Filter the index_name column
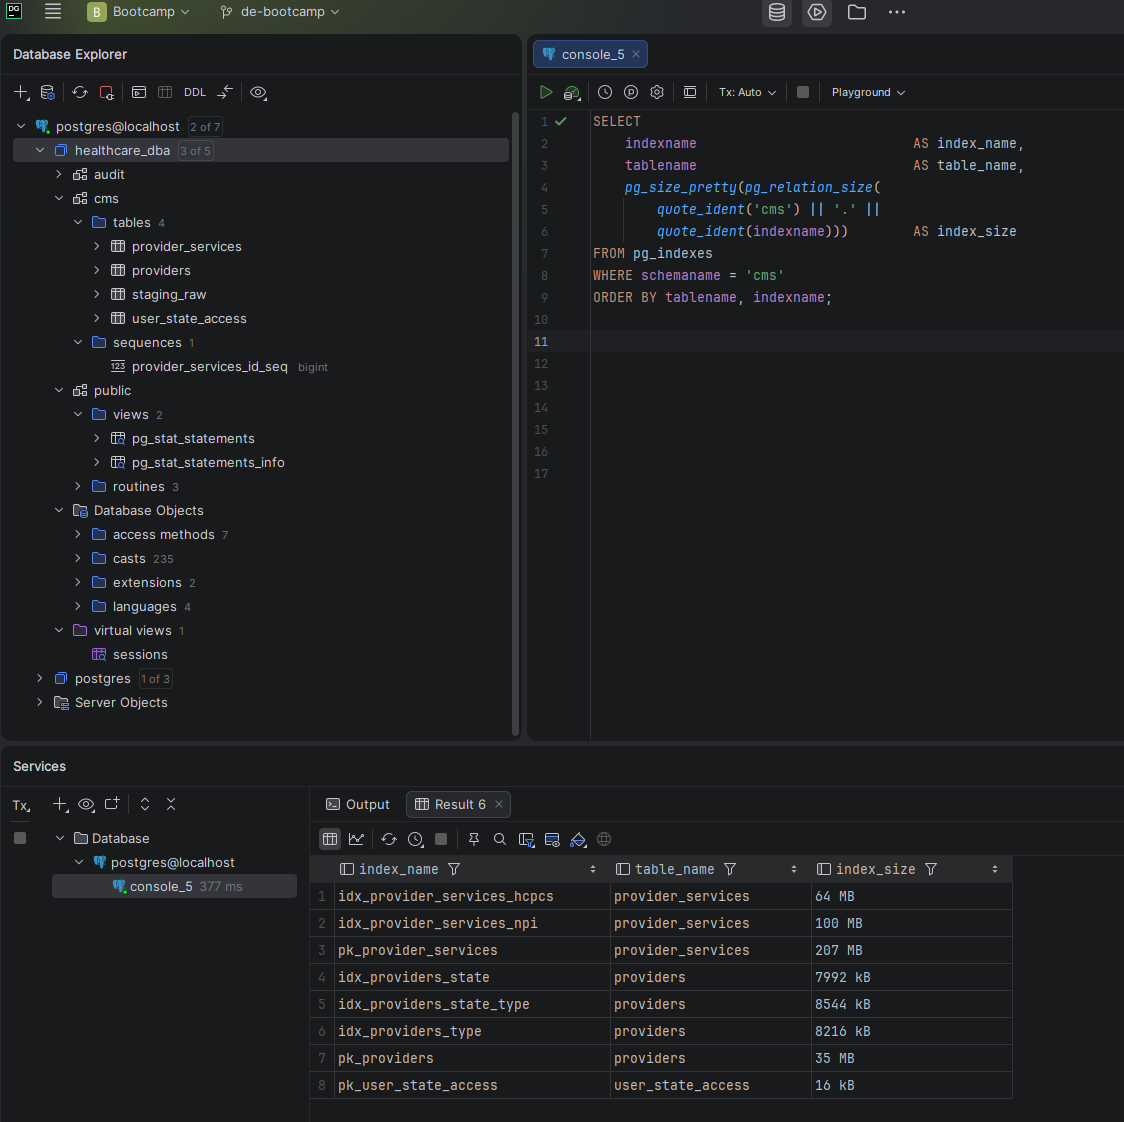This screenshot has width=1124, height=1122. (x=454, y=869)
